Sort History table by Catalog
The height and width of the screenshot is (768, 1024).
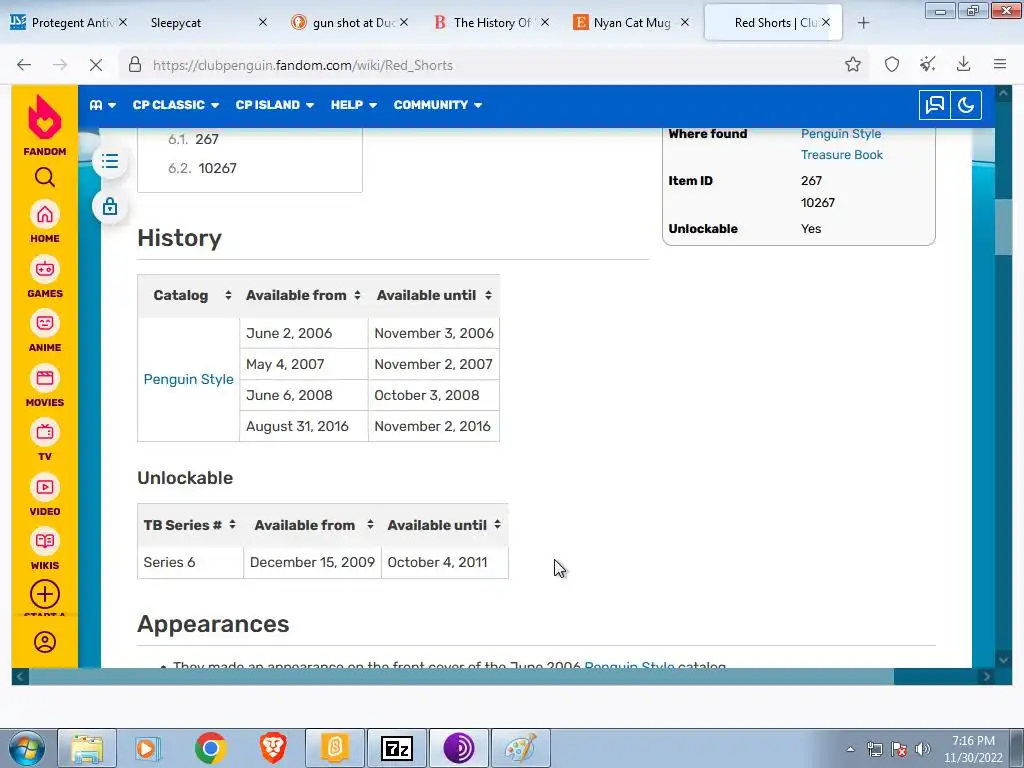(x=189, y=295)
